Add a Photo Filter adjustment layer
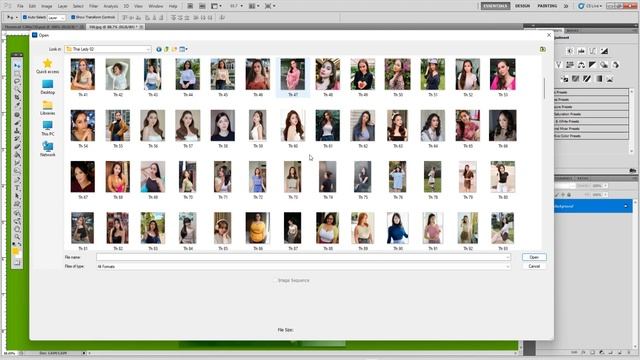The height and width of the screenshot is (360, 640). tap(604, 65)
